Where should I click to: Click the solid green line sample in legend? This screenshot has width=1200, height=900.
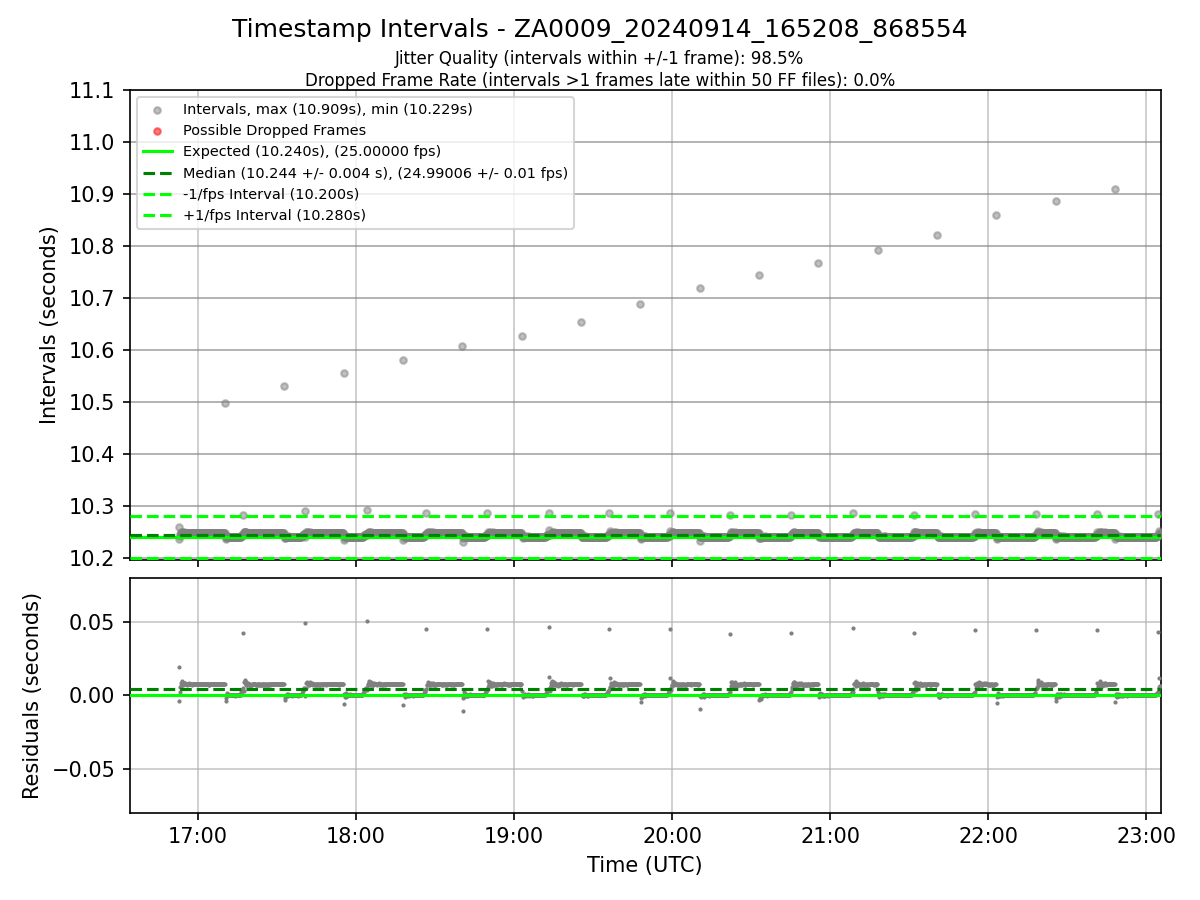click(x=157, y=152)
